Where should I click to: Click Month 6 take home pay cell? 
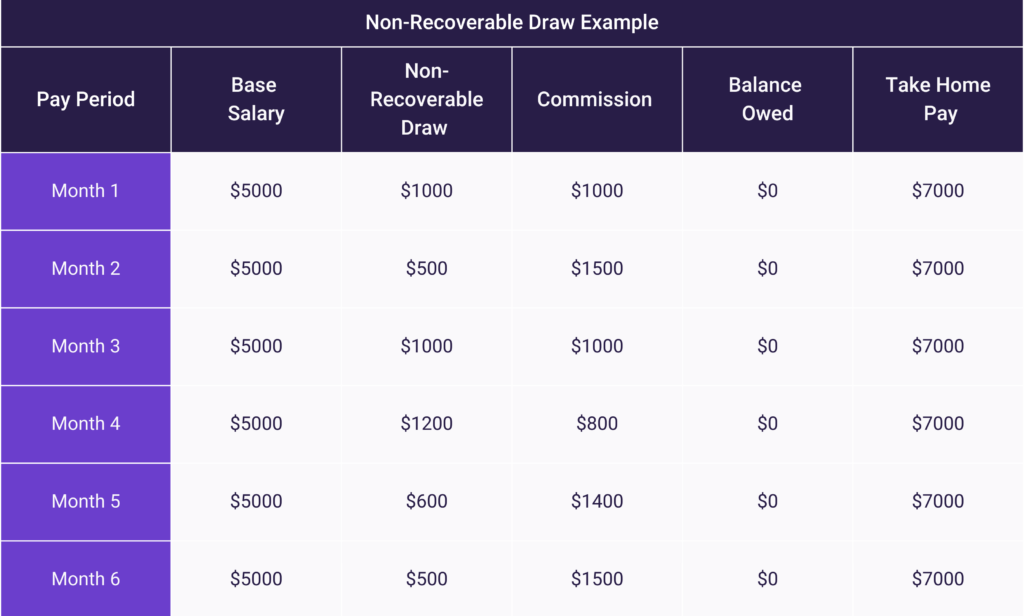pos(938,578)
